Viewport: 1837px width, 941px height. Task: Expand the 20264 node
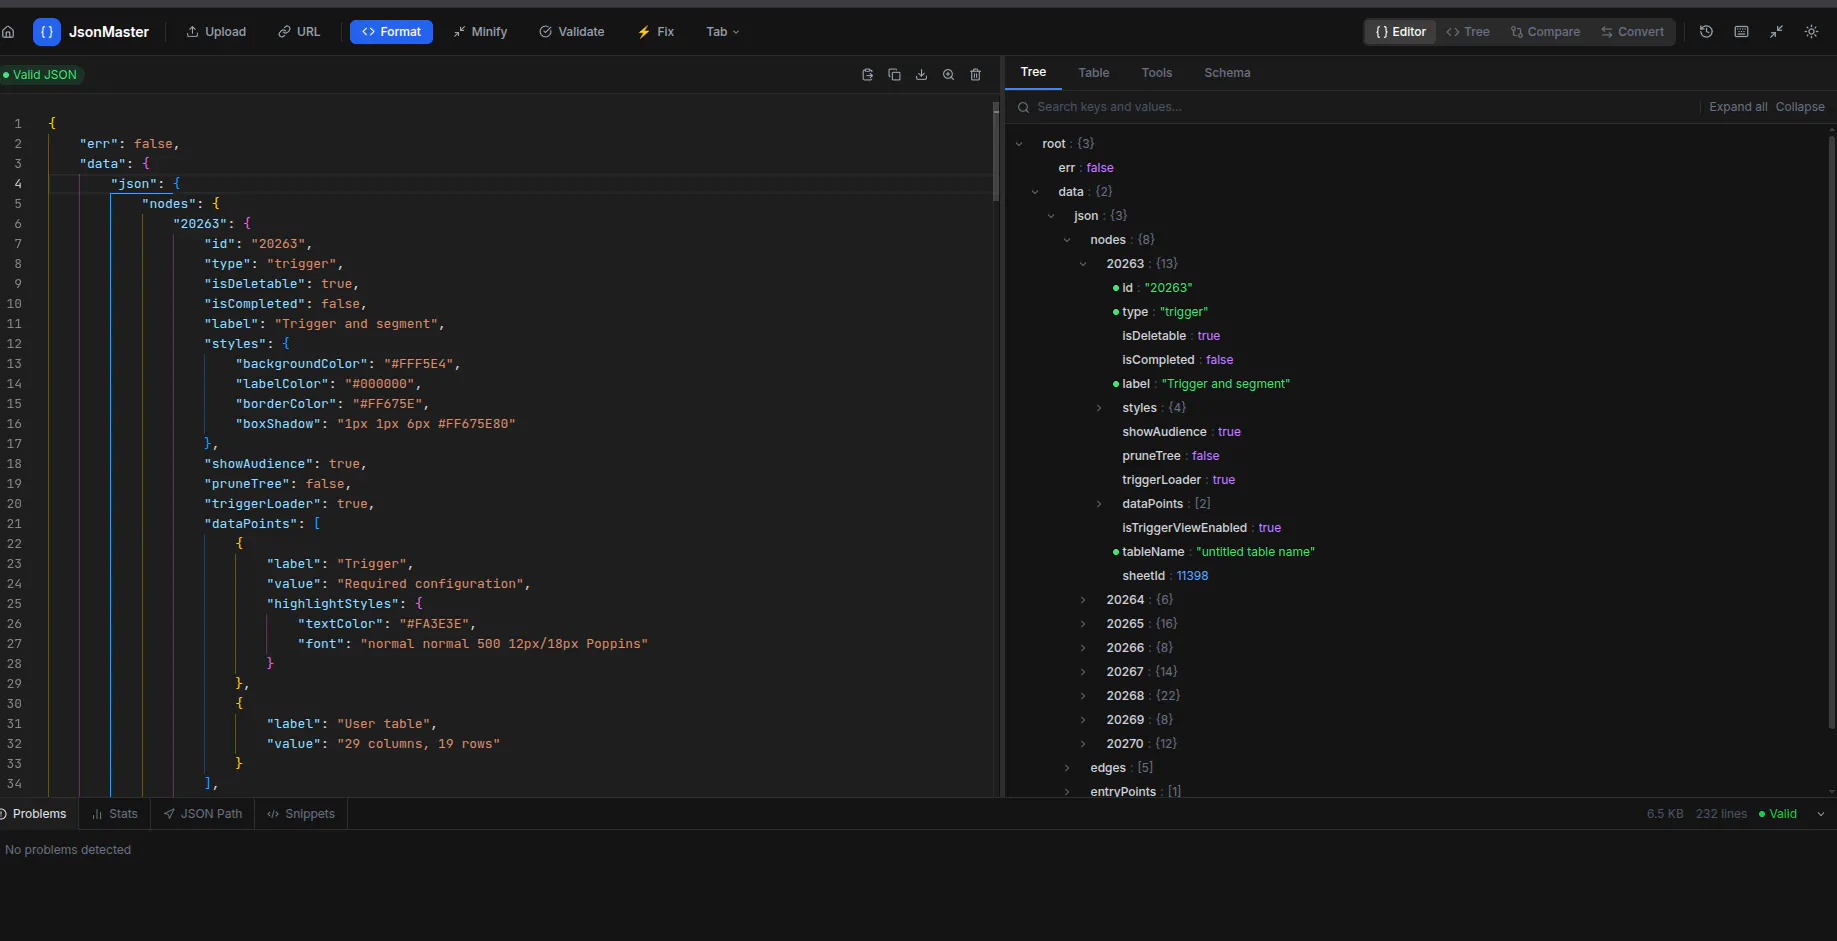point(1083,600)
